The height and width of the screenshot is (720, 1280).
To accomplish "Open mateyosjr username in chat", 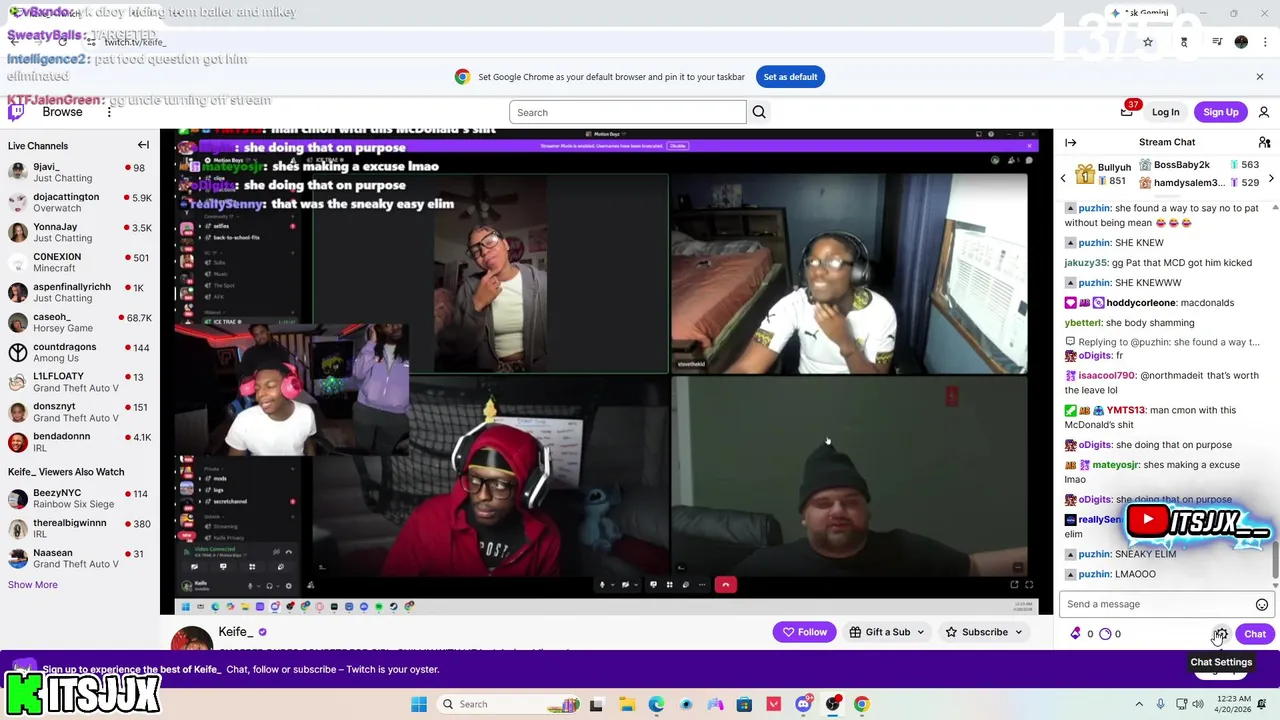I will pos(1115,465).
